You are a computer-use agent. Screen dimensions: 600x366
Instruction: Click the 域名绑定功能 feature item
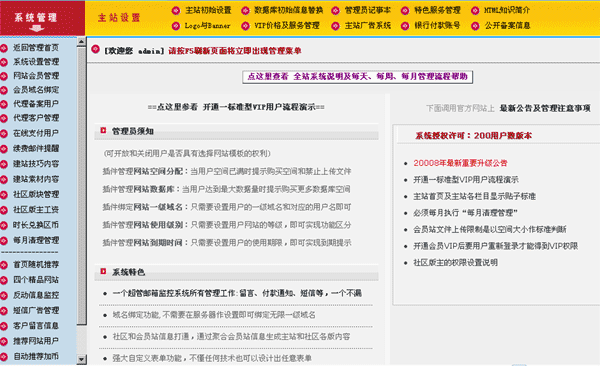pyautogui.click(x=214, y=315)
